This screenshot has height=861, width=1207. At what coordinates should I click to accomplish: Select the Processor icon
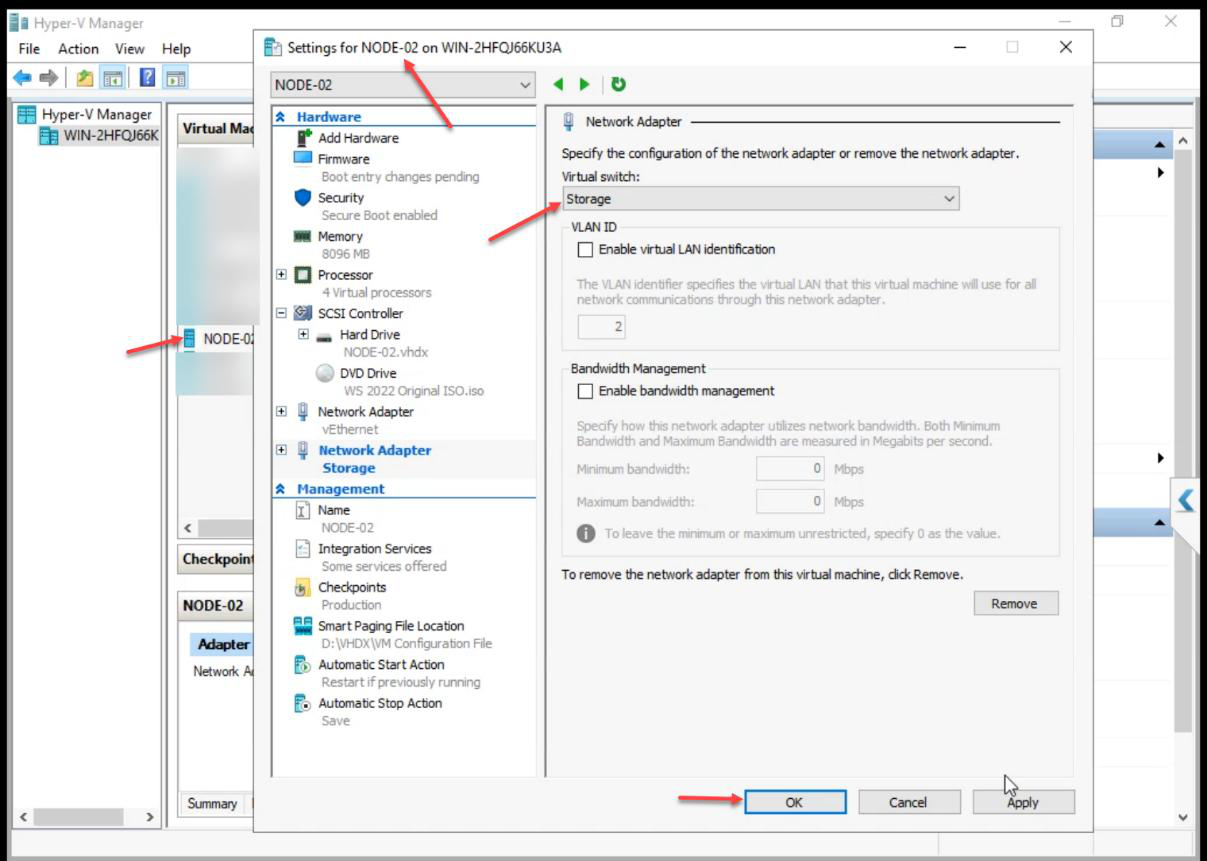pyautogui.click(x=304, y=275)
